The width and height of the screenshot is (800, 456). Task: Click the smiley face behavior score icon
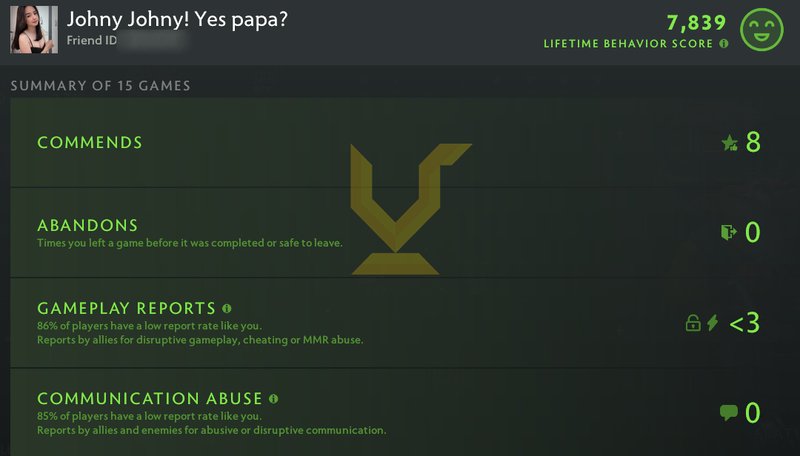762,30
